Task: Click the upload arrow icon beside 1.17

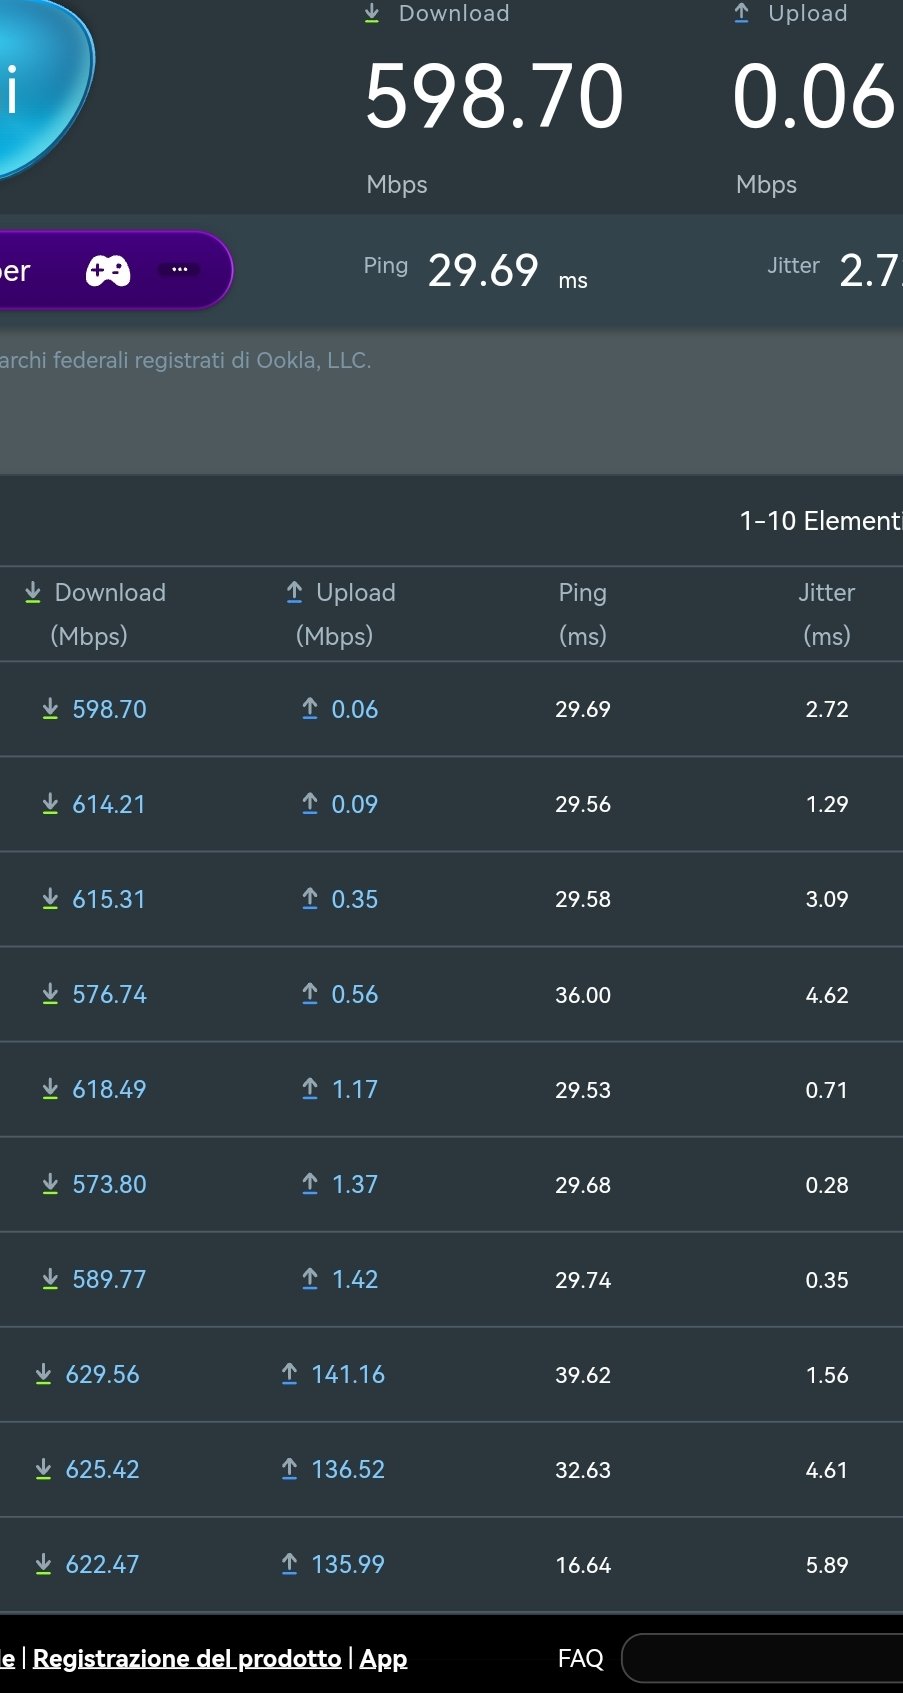Action: coord(310,1089)
